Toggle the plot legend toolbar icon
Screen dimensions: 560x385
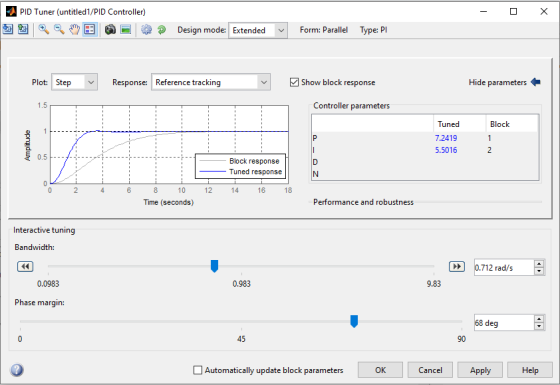tap(90, 30)
